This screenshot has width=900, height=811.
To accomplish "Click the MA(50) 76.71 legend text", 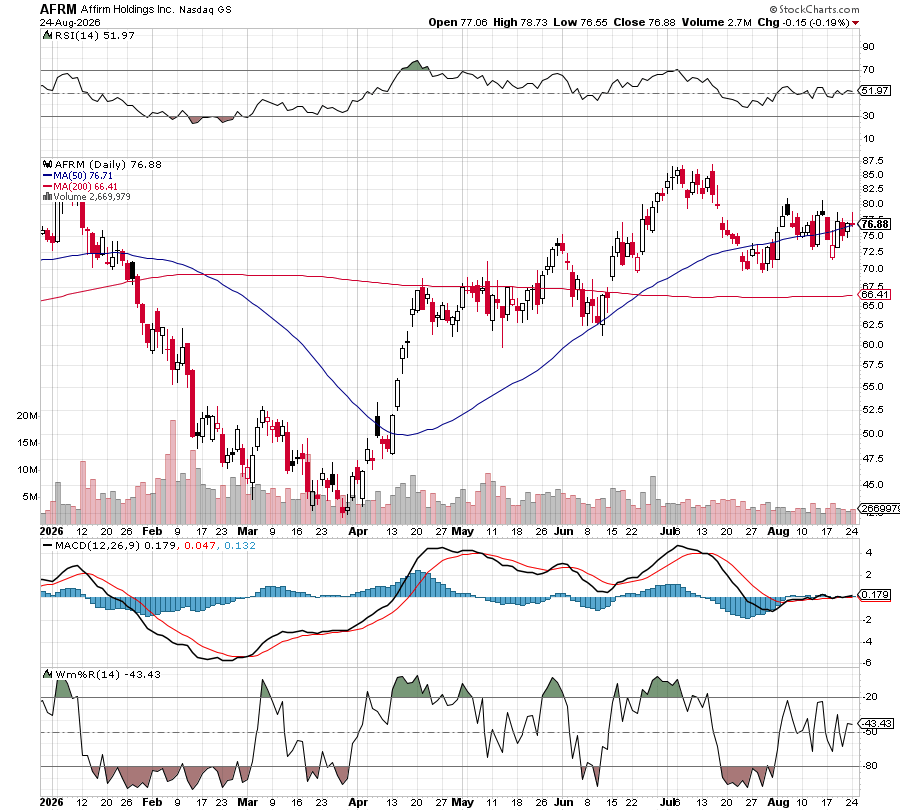I will [83, 176].
